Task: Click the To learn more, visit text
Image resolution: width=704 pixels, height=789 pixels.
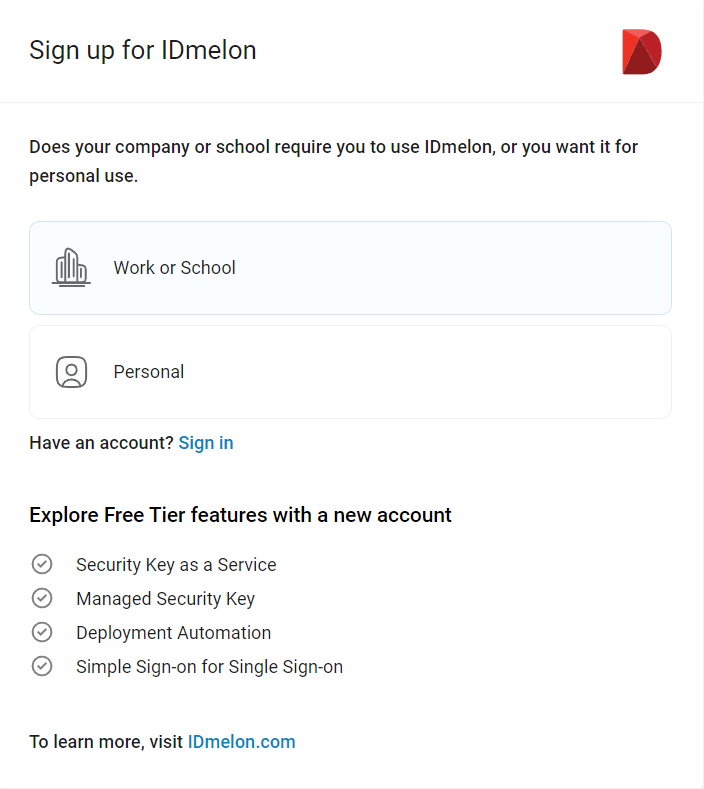Action: click(x=106, y=742)
